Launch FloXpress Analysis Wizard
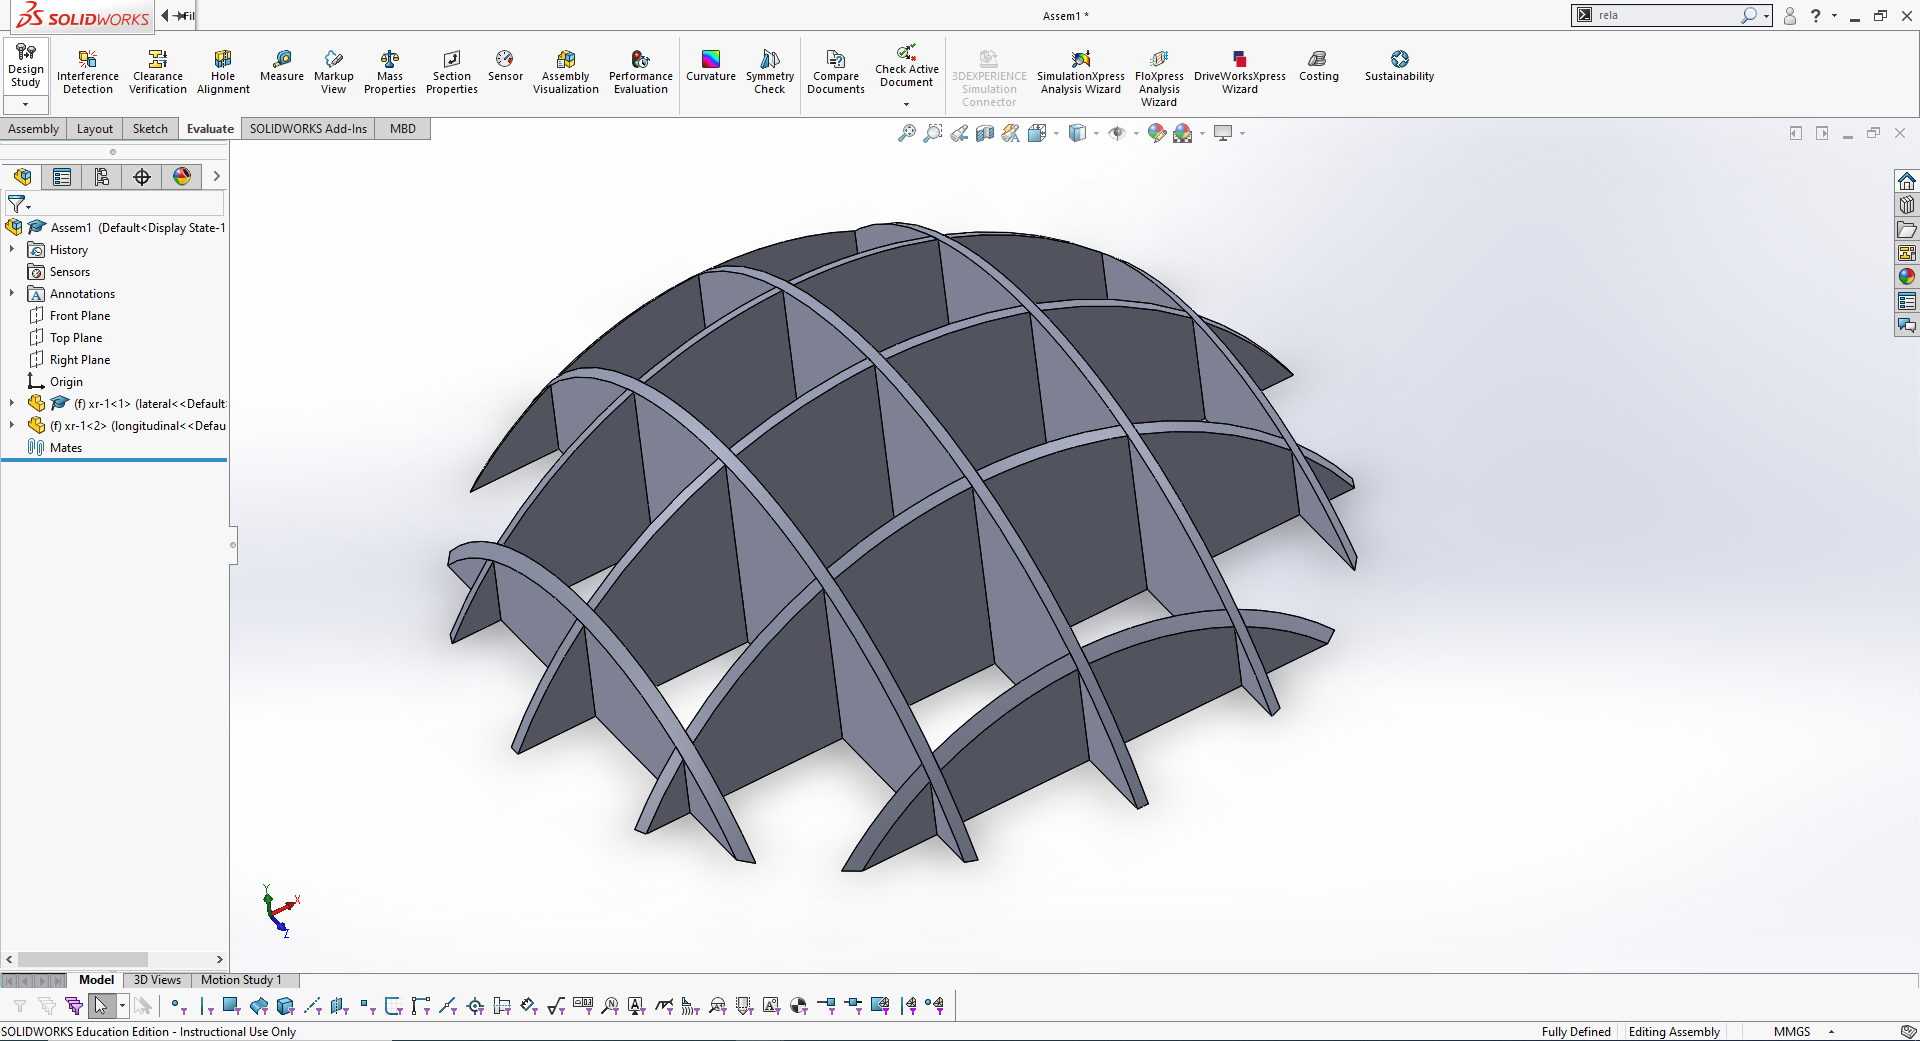This screenshot has width=1920, height=1041. click(1159, 78)
